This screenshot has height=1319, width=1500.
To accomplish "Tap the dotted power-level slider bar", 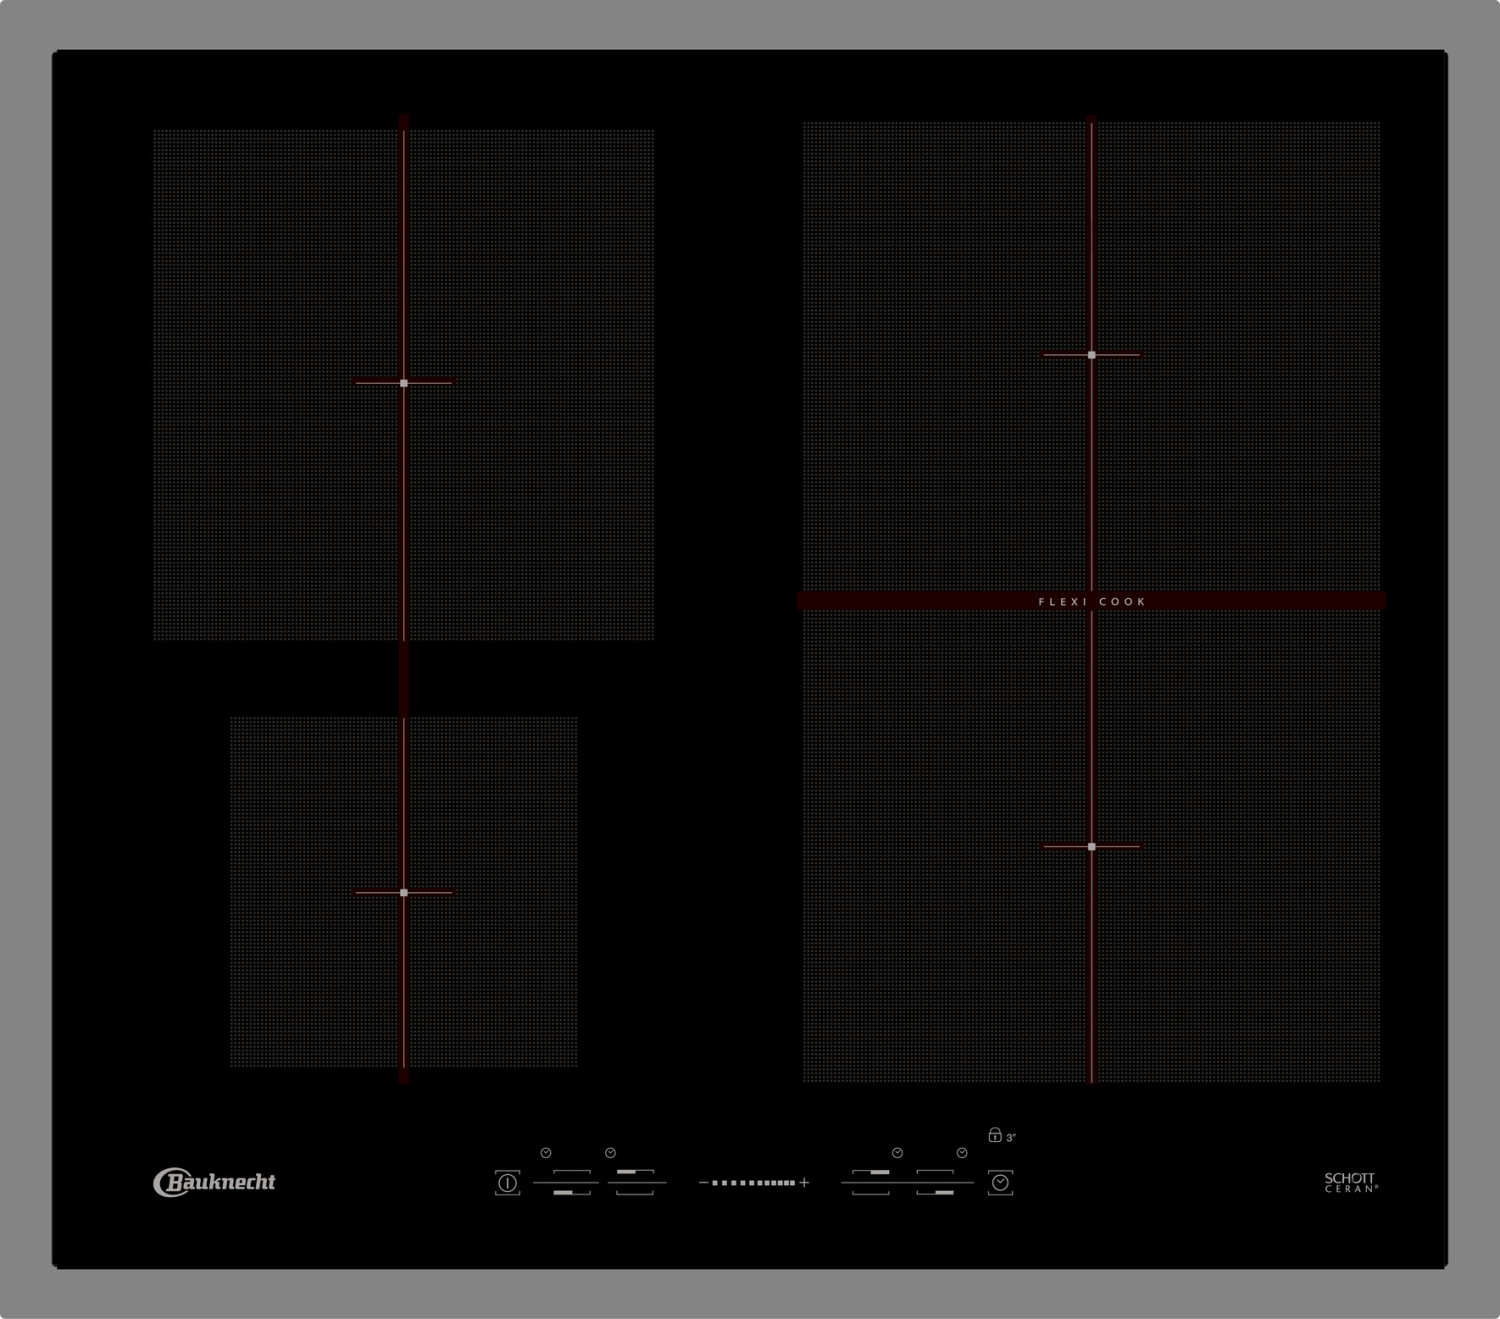I will (x=754, y=1183).
